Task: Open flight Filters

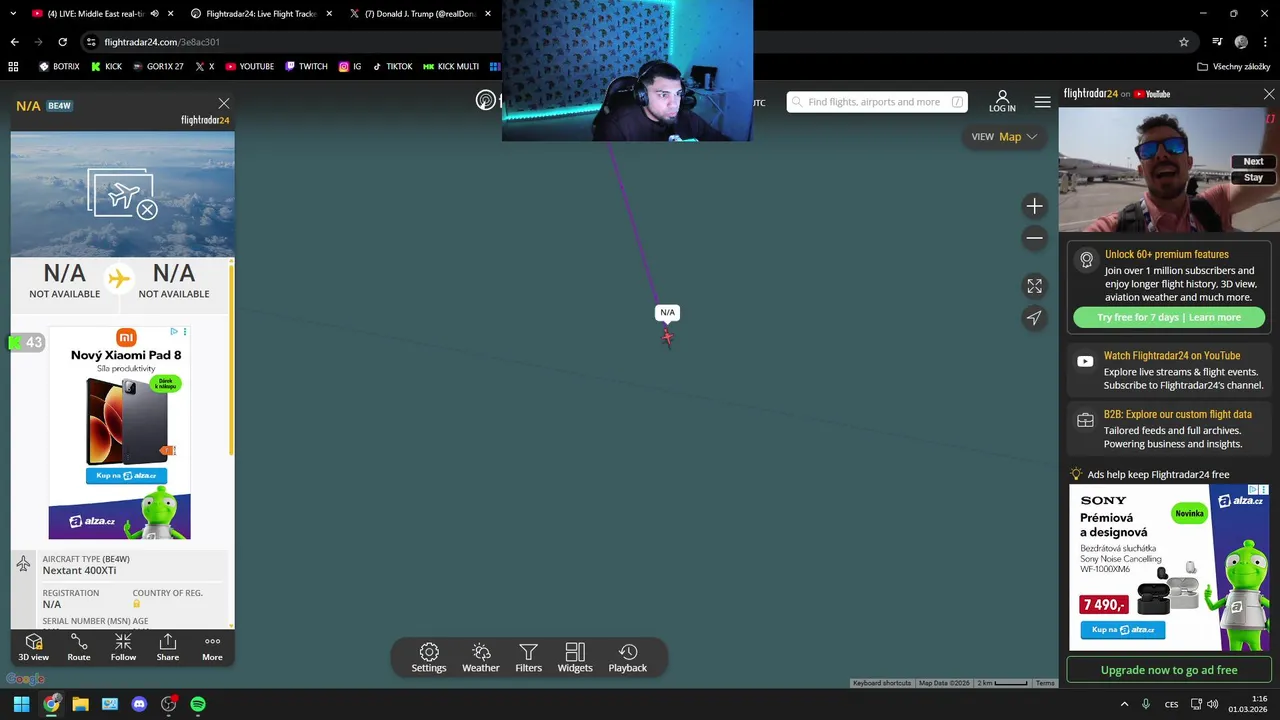Action: coord(529,658)
